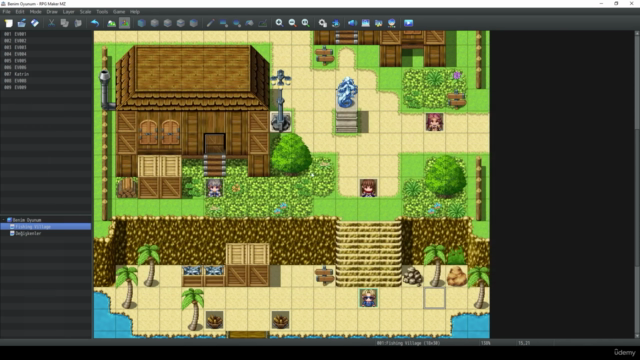Start Playtest with the play icon
The width and height of the screenshot is (640, 360).
(408, 23)
